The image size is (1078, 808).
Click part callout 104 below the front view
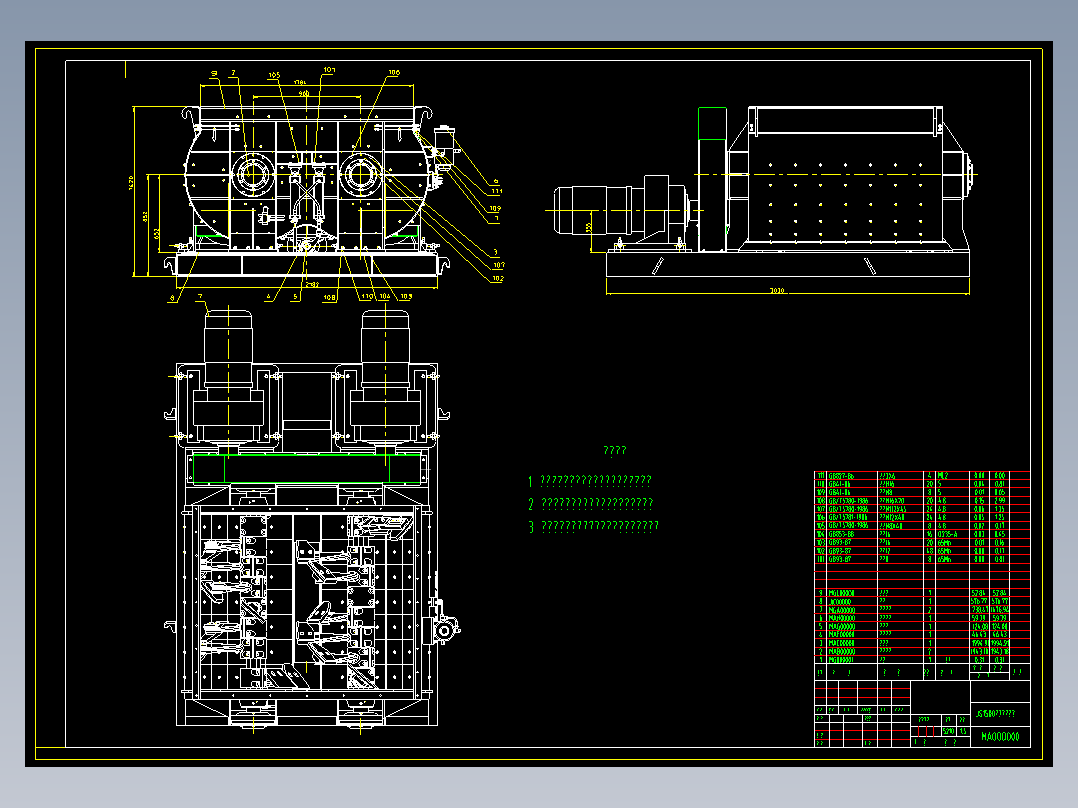click(385, 296)
